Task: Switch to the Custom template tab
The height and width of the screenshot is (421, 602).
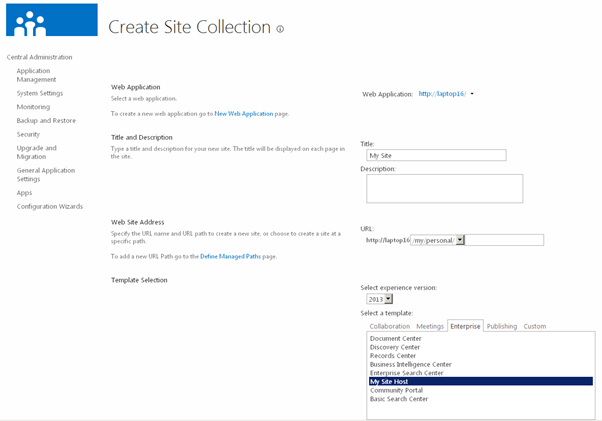Action: [534, 326]
